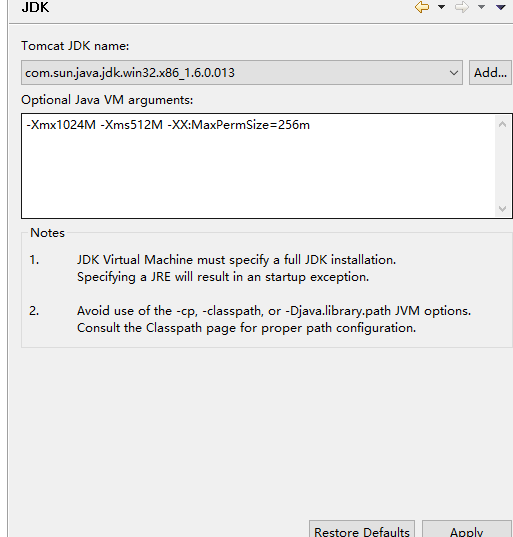513x537 pixels.
Task: Click the greyed forward navigation arrow
Action: [462, 7]
